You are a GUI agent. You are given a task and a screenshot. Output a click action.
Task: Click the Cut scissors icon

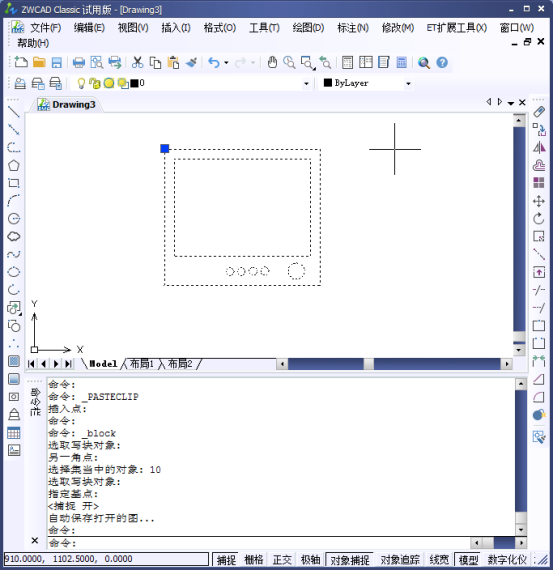click(x=137, y=62)
